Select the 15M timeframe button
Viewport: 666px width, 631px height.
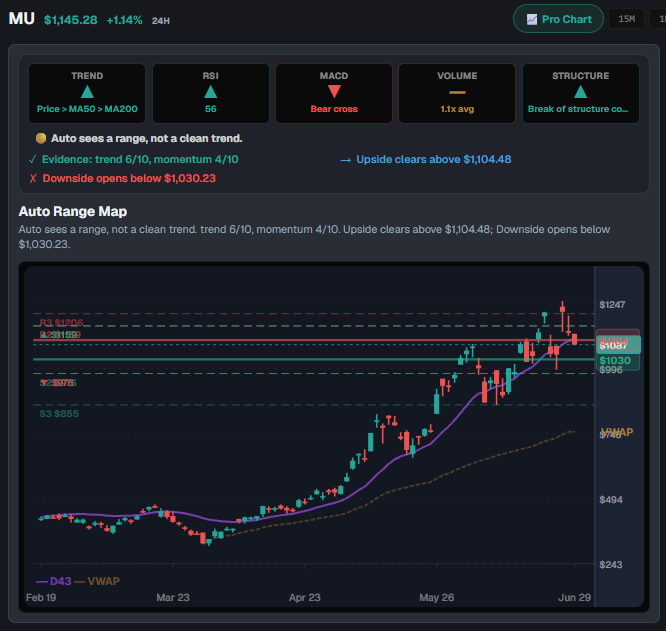coord(626,19)
